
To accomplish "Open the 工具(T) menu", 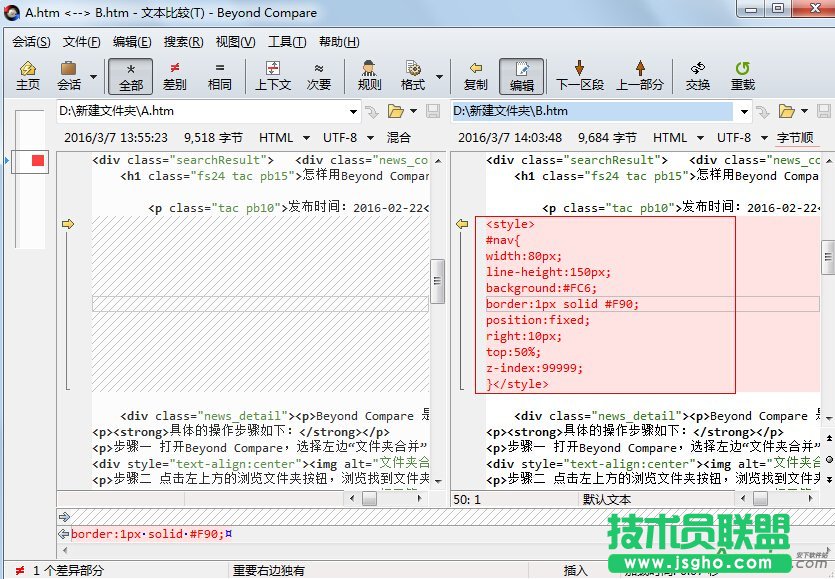I will tap(286, 41).
